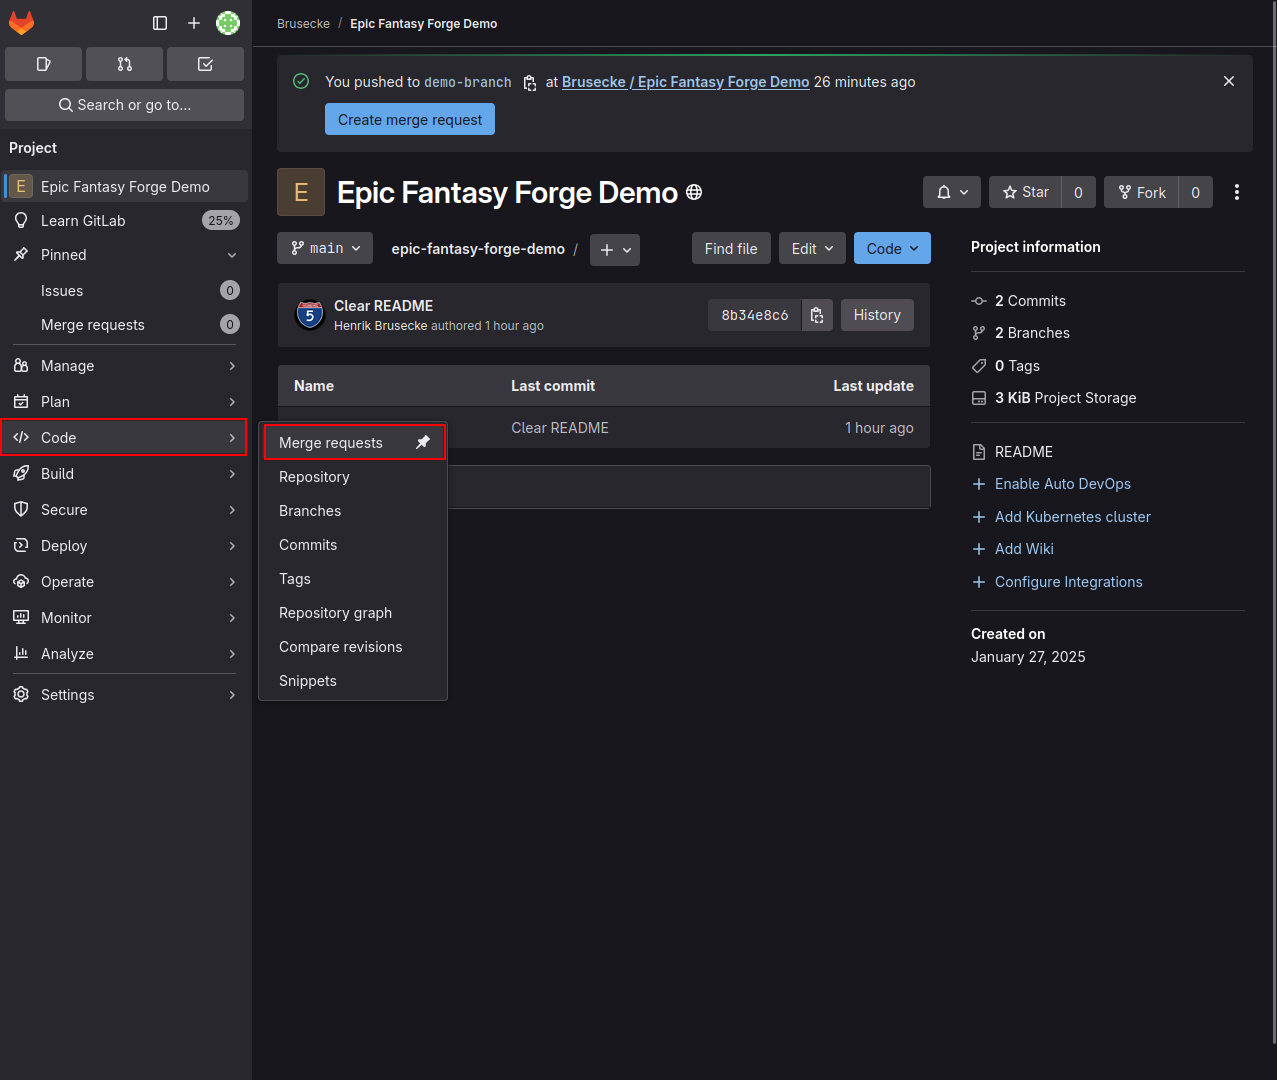Select Compare revisions menu item
This screenshot has width=1277, height=1080.
click(x=353, y=647)
